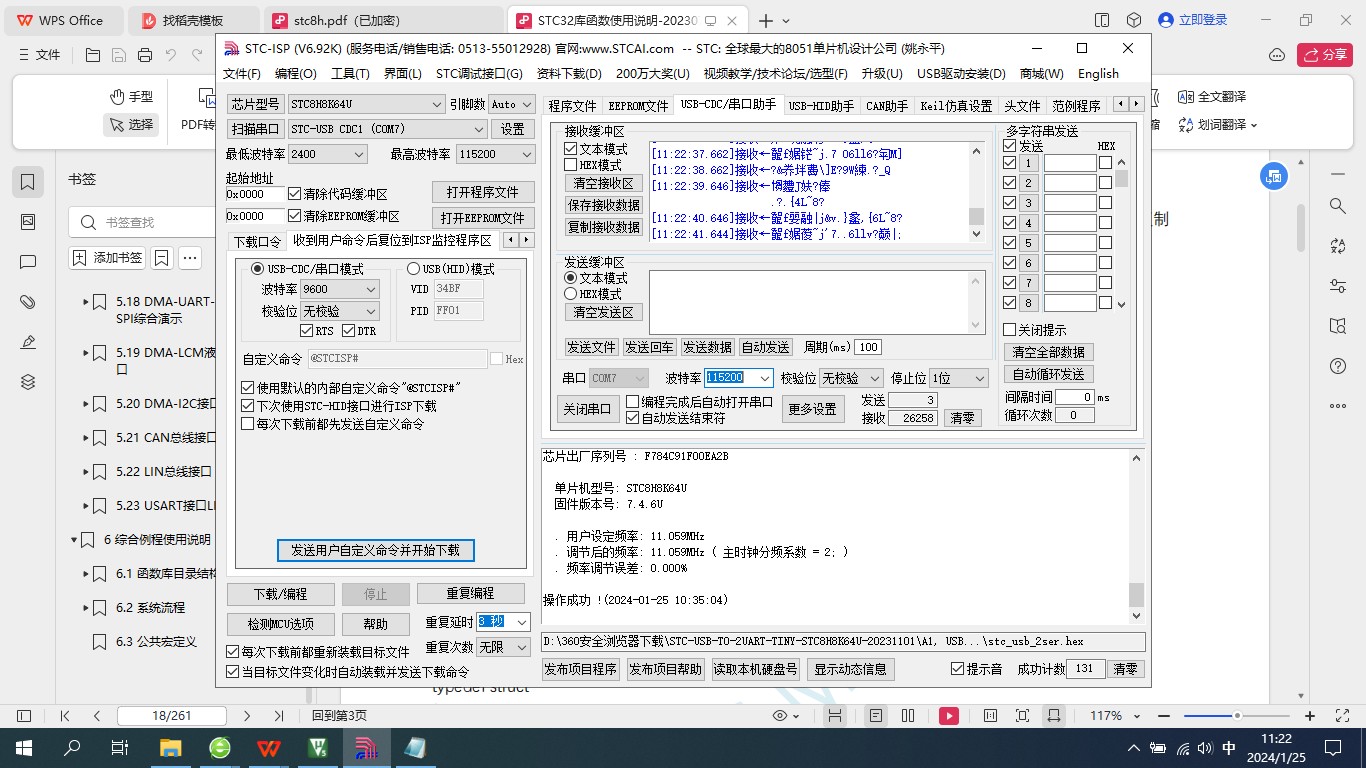Open the more options ellipsis in bookmark panel
Viewport: 1366px width, 768px height.
(x=189, y=258)
